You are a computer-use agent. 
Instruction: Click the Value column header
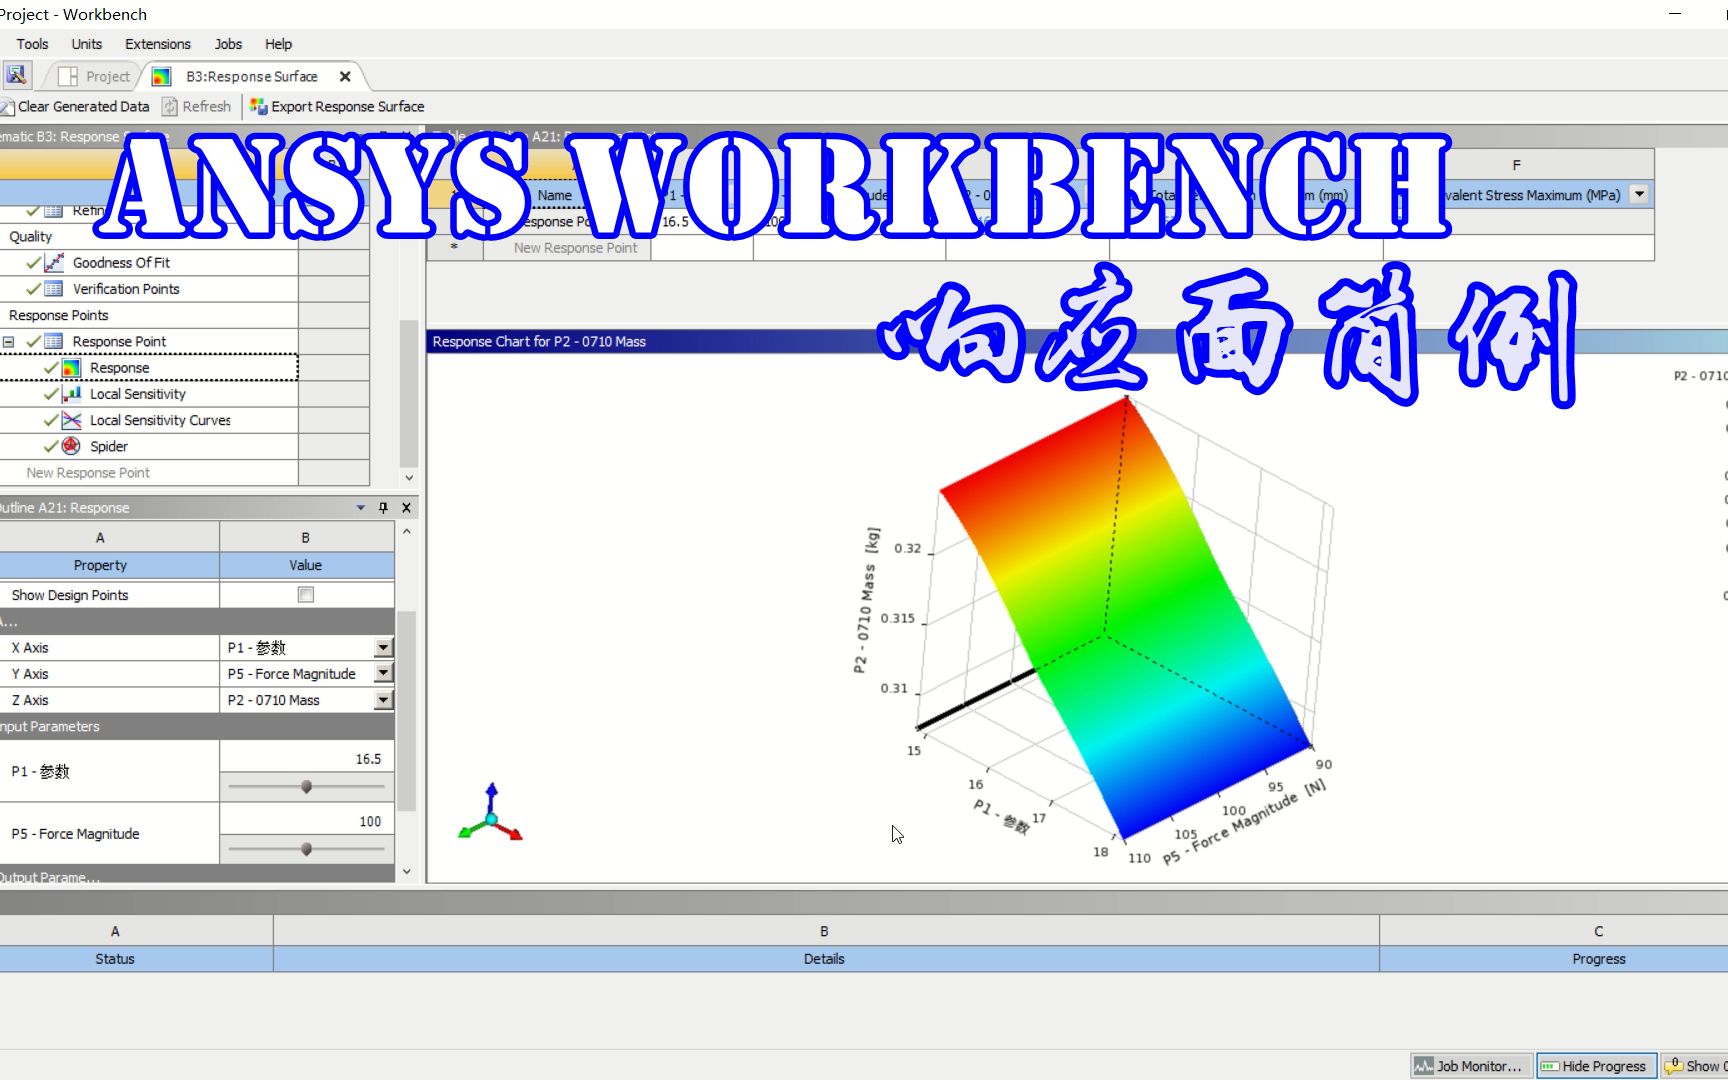tap(306, 565)
